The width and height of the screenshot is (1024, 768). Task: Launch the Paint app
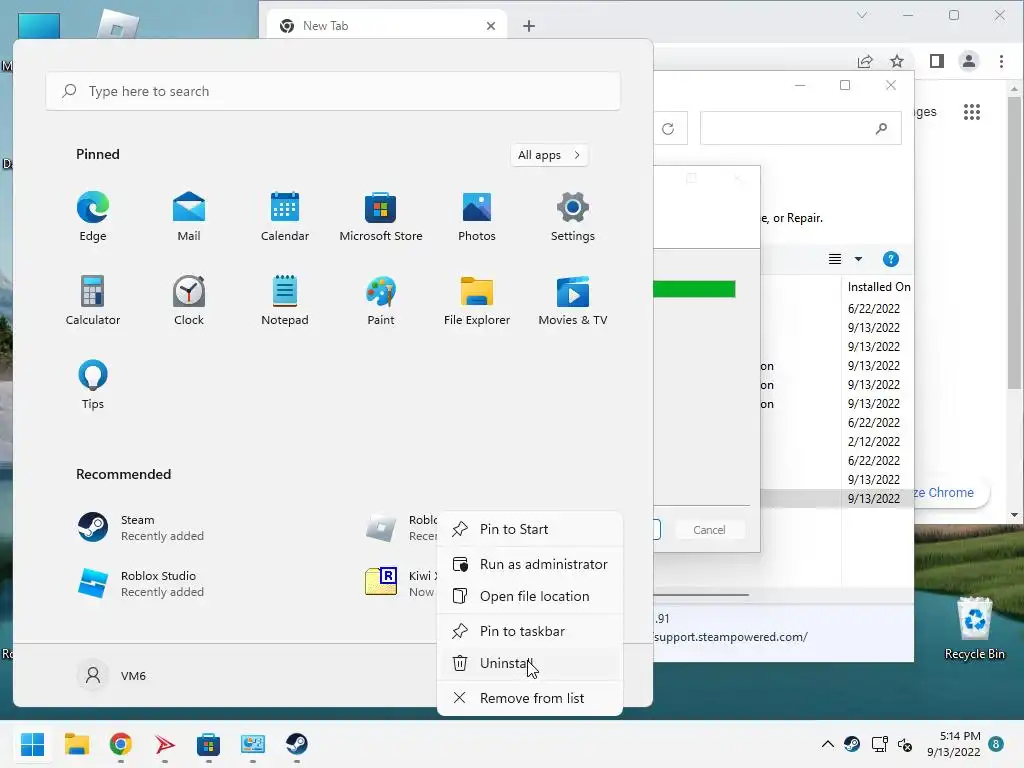point(381,300)
